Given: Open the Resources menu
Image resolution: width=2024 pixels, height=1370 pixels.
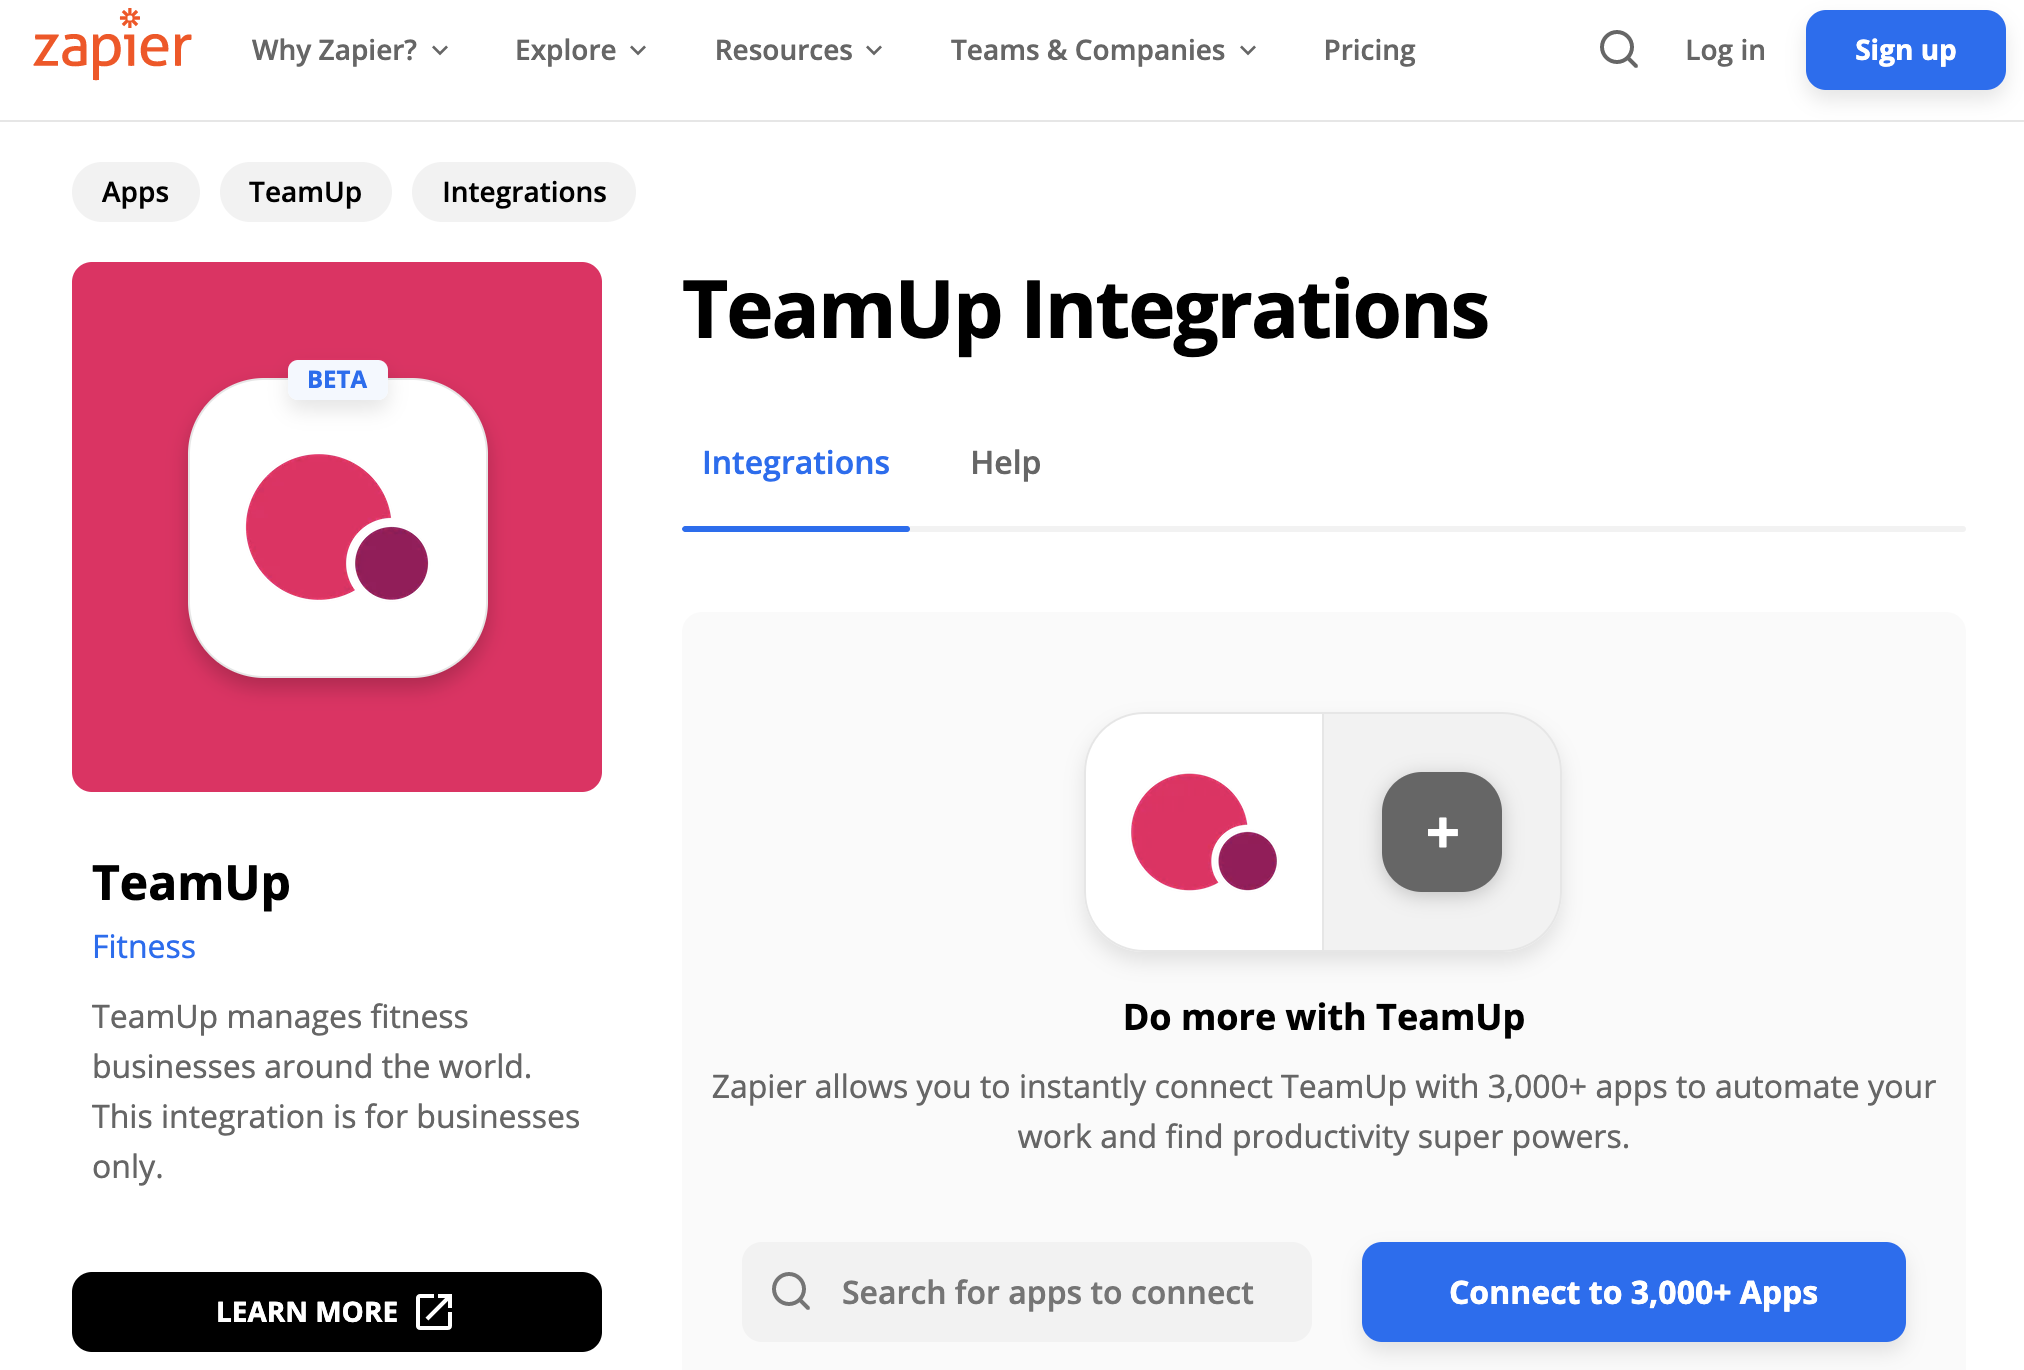Looking at the screenshot, I should (x=797, y=49).
